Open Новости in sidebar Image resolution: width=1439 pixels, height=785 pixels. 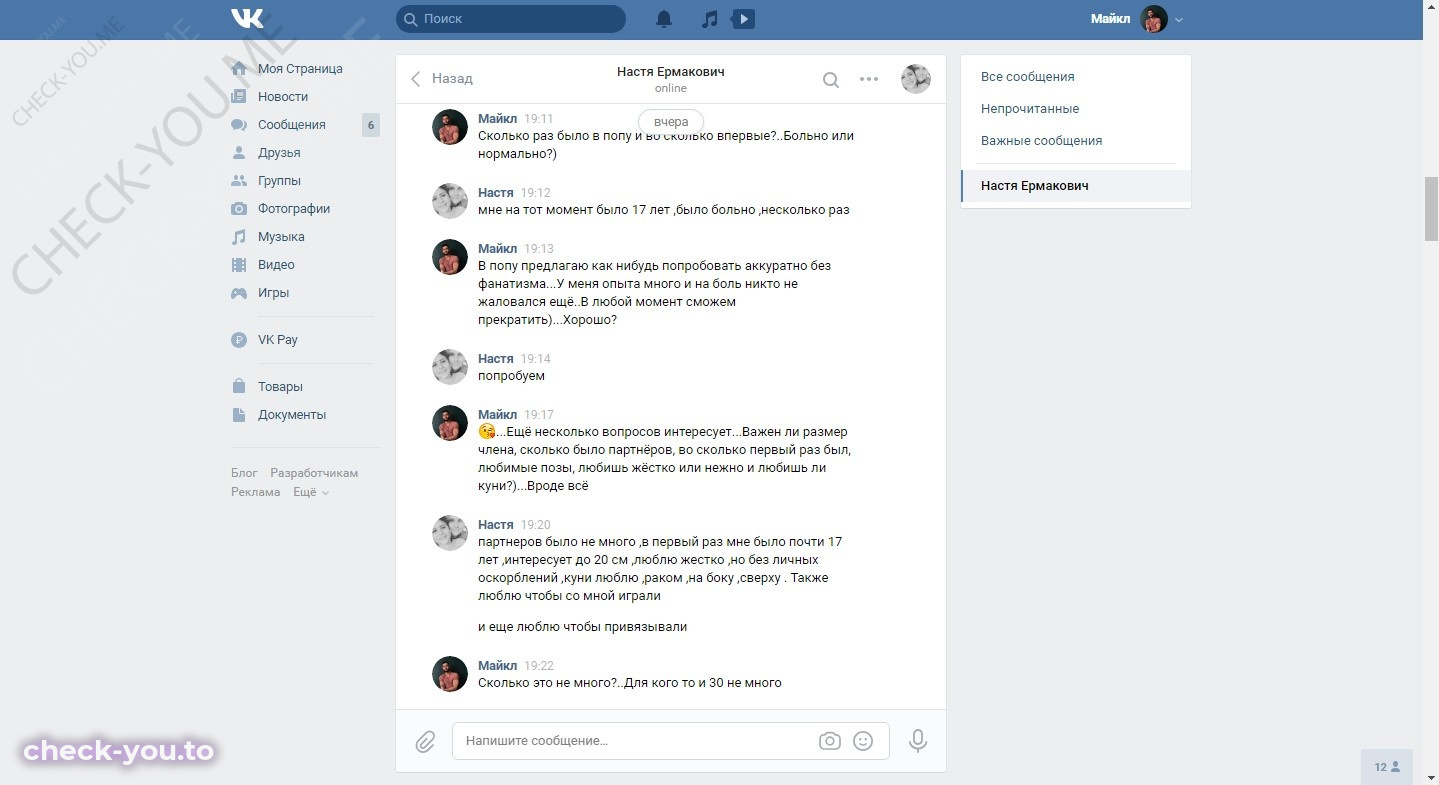(283, 97)
